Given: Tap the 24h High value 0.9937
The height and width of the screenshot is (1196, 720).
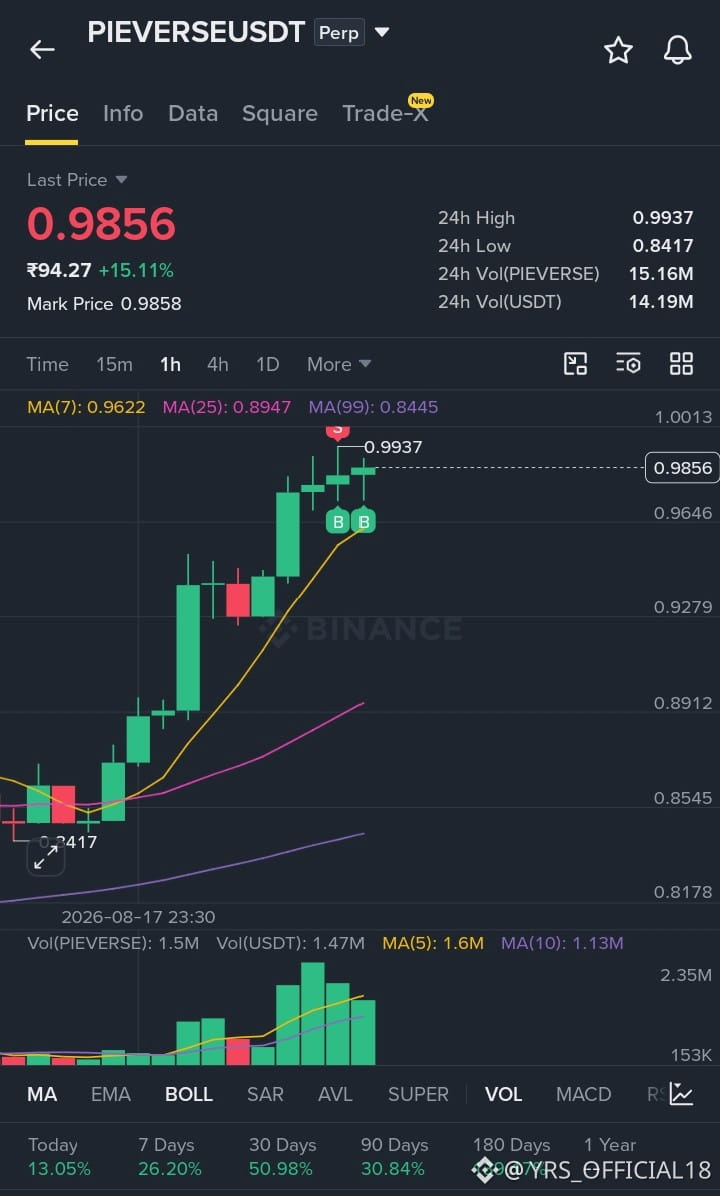Looking at the screenshot, I should tap(663, 218).
